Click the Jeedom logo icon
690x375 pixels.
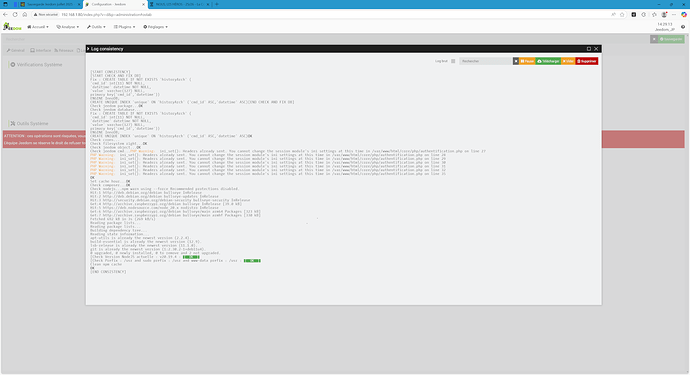(x=12, y=27)
